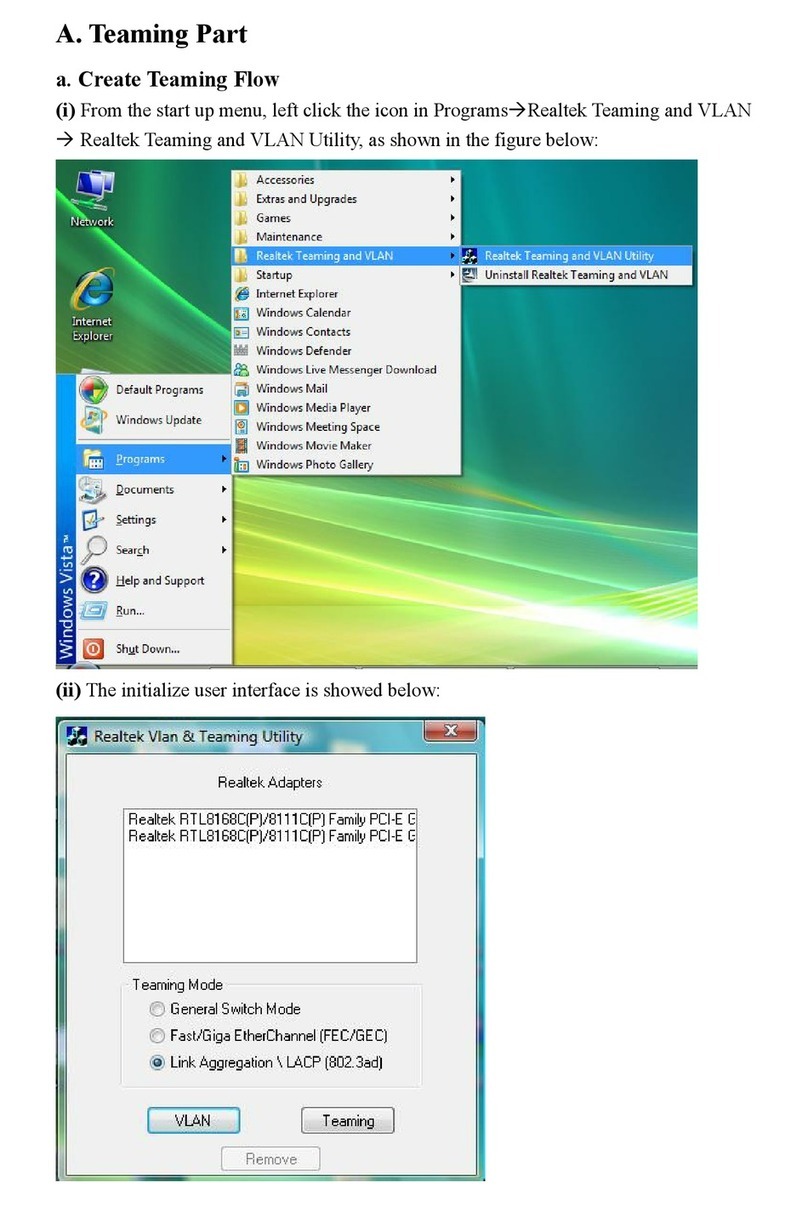This screenshot has width=808, height=1205.
Task: Click the Realtek Teaming and VLAN Utility icon
Action: pos(470,256)
